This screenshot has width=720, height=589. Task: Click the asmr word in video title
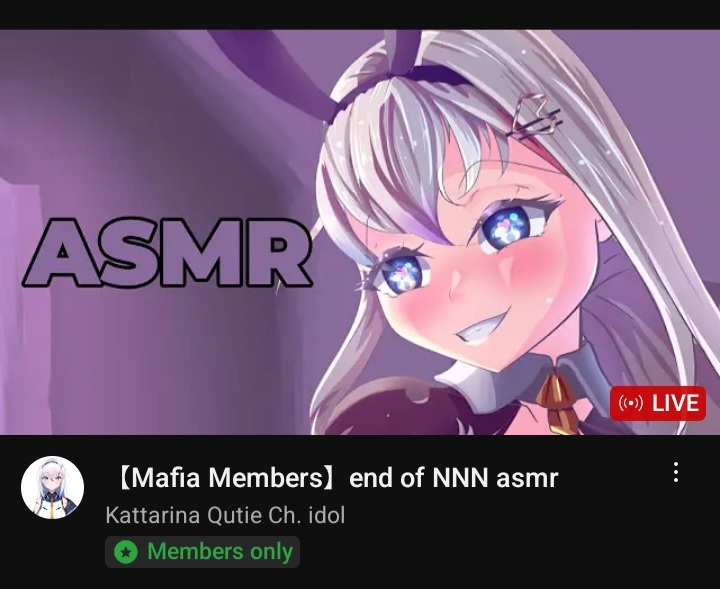527,478
